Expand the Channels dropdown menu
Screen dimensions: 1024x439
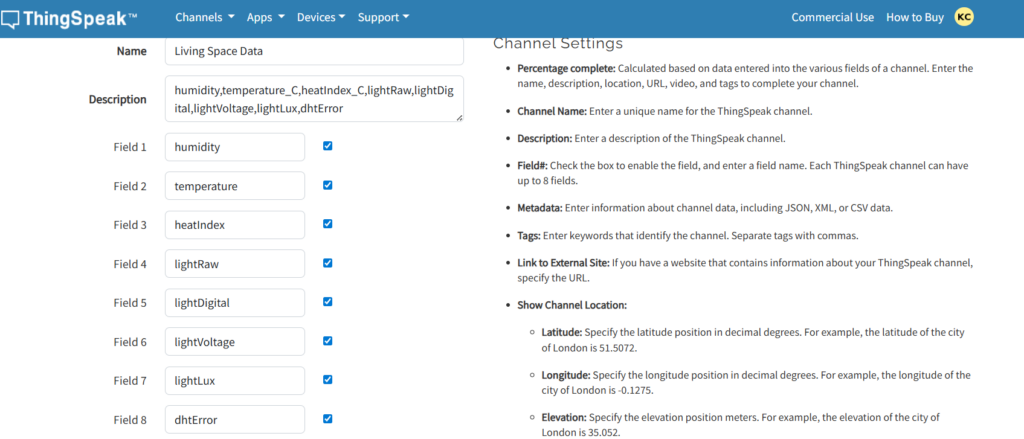[204, 17]
